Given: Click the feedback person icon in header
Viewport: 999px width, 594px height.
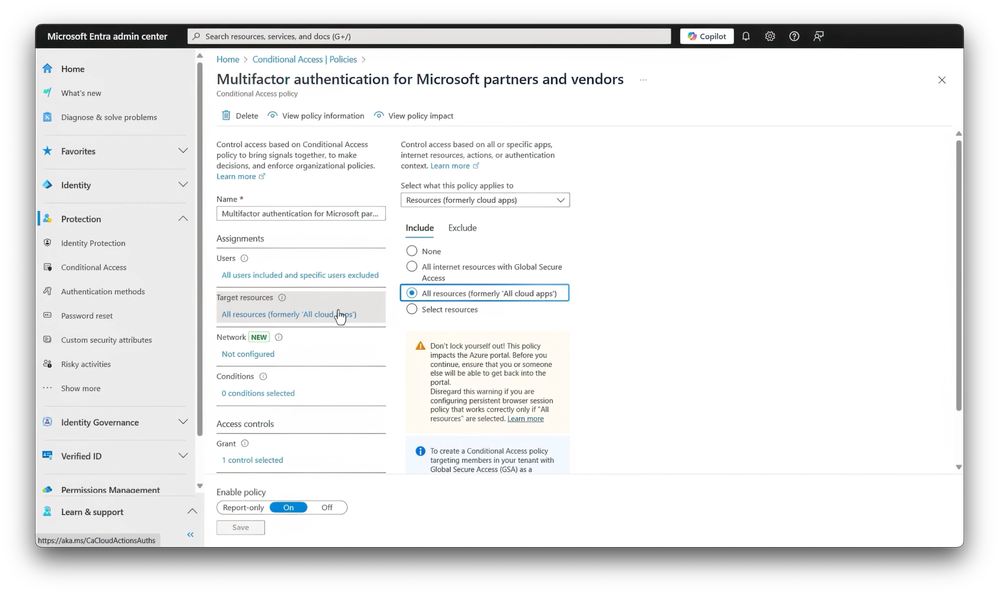Looking at the screenshot, I should click(819, 36).
